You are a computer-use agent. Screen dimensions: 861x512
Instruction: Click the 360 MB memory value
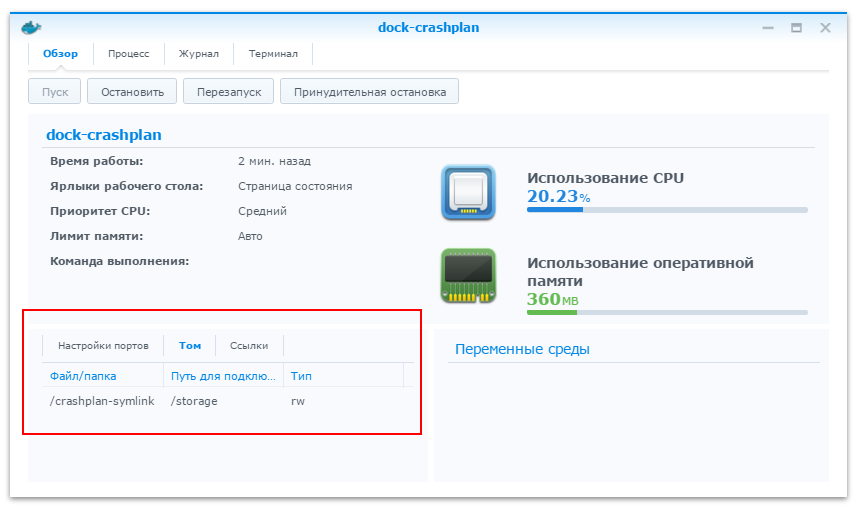pos(552,299)
